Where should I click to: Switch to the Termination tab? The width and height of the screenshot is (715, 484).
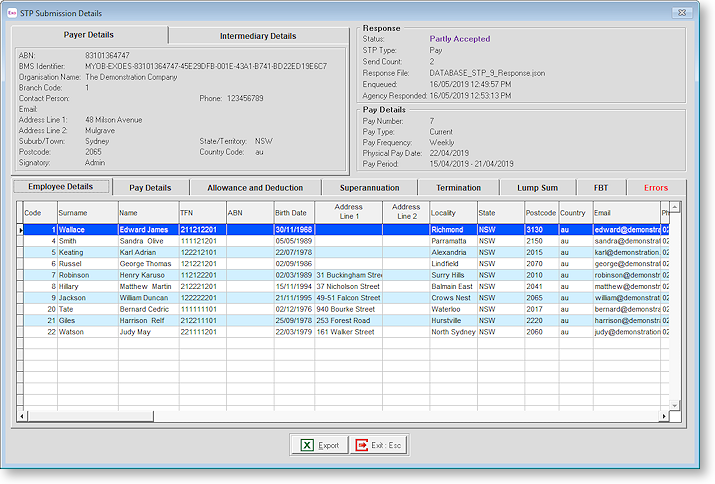[458, 188]
